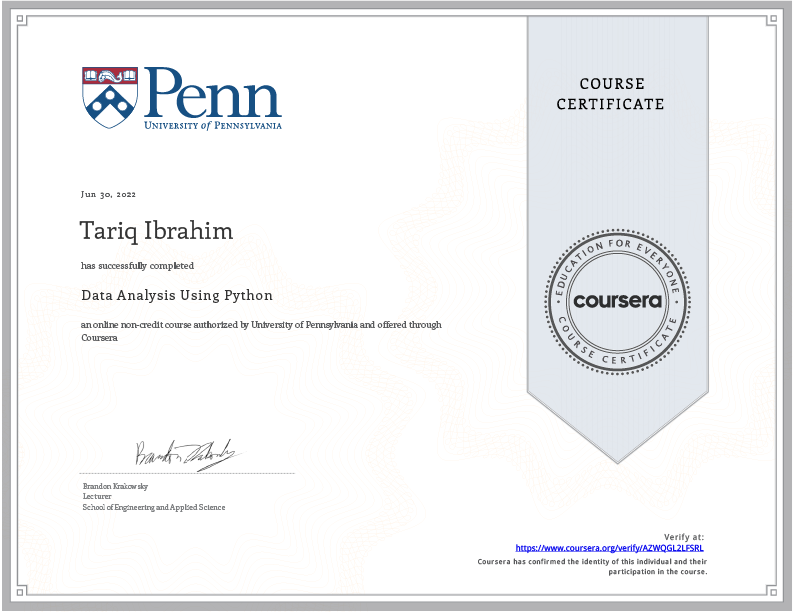Click the course title Data Analysis Using Python
Screen dimensions: 793x612
coord(177,296)
